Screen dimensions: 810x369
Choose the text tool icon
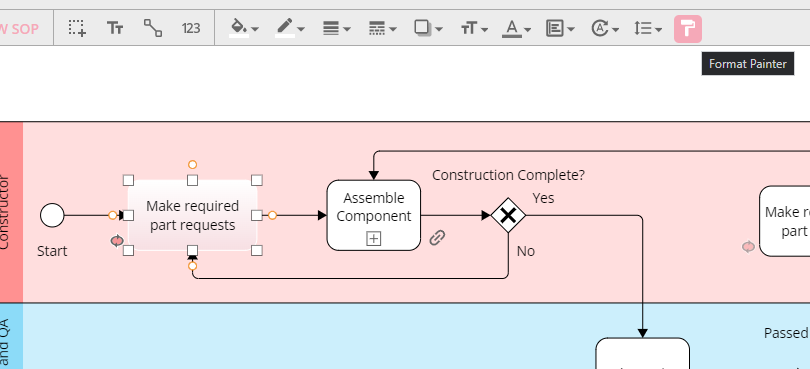[115, 28]
